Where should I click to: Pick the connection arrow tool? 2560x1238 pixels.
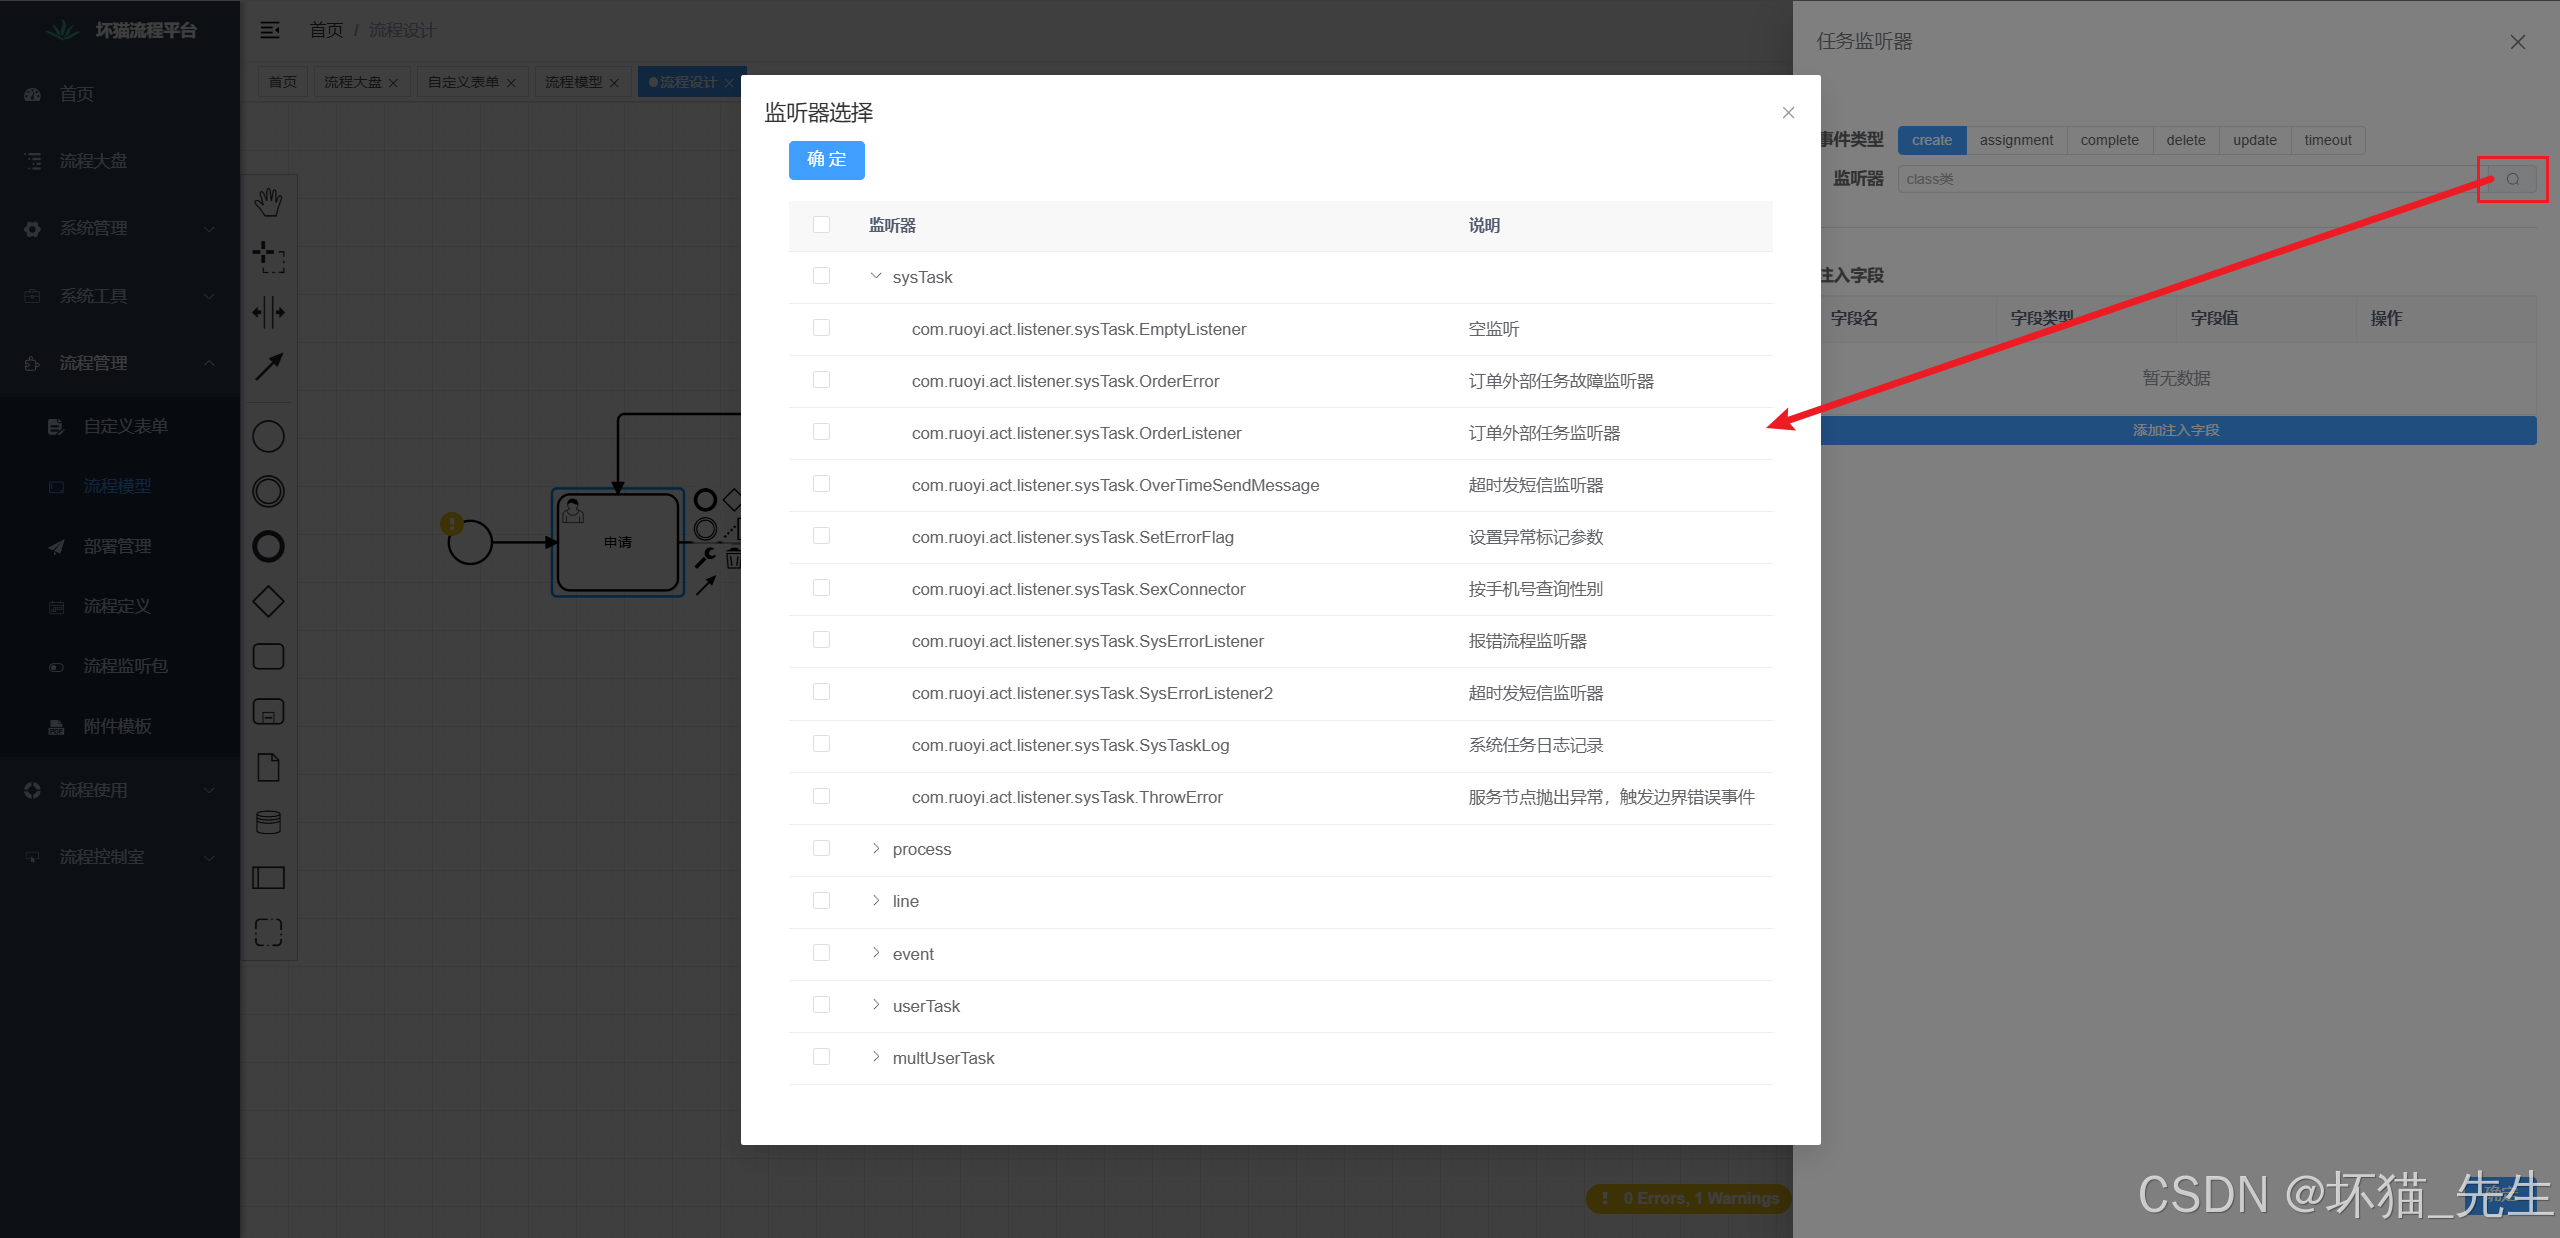coord(268,367)
